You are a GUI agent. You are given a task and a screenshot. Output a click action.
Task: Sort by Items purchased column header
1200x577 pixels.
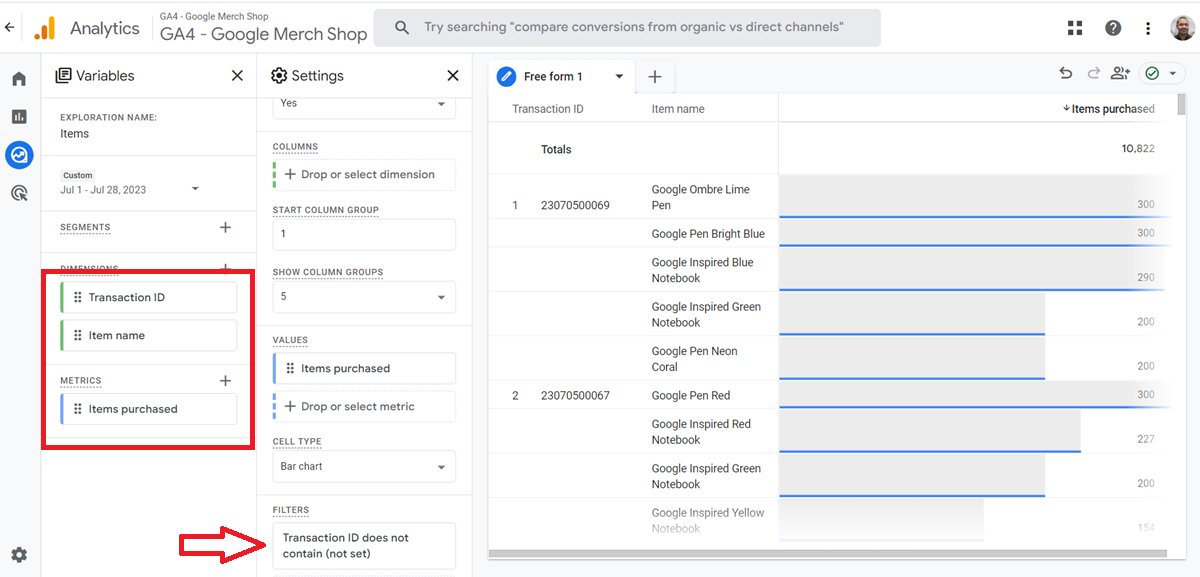1108,109
